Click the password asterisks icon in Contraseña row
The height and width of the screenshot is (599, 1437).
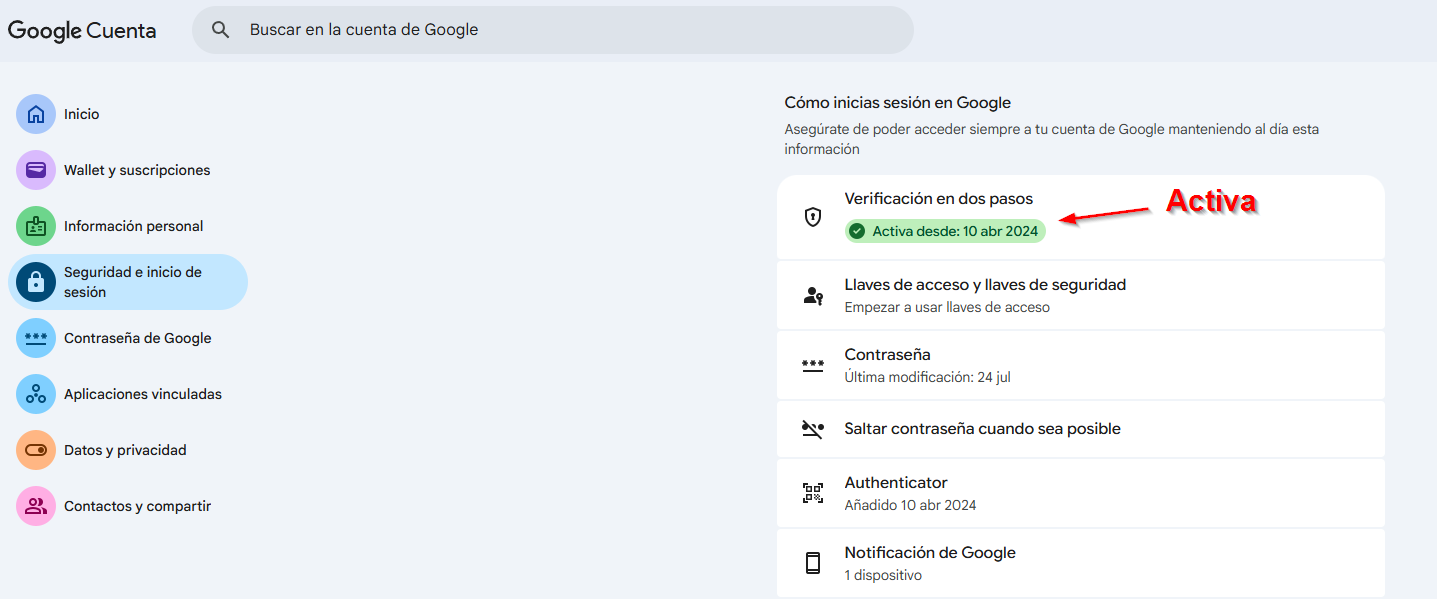pos(813,365)
